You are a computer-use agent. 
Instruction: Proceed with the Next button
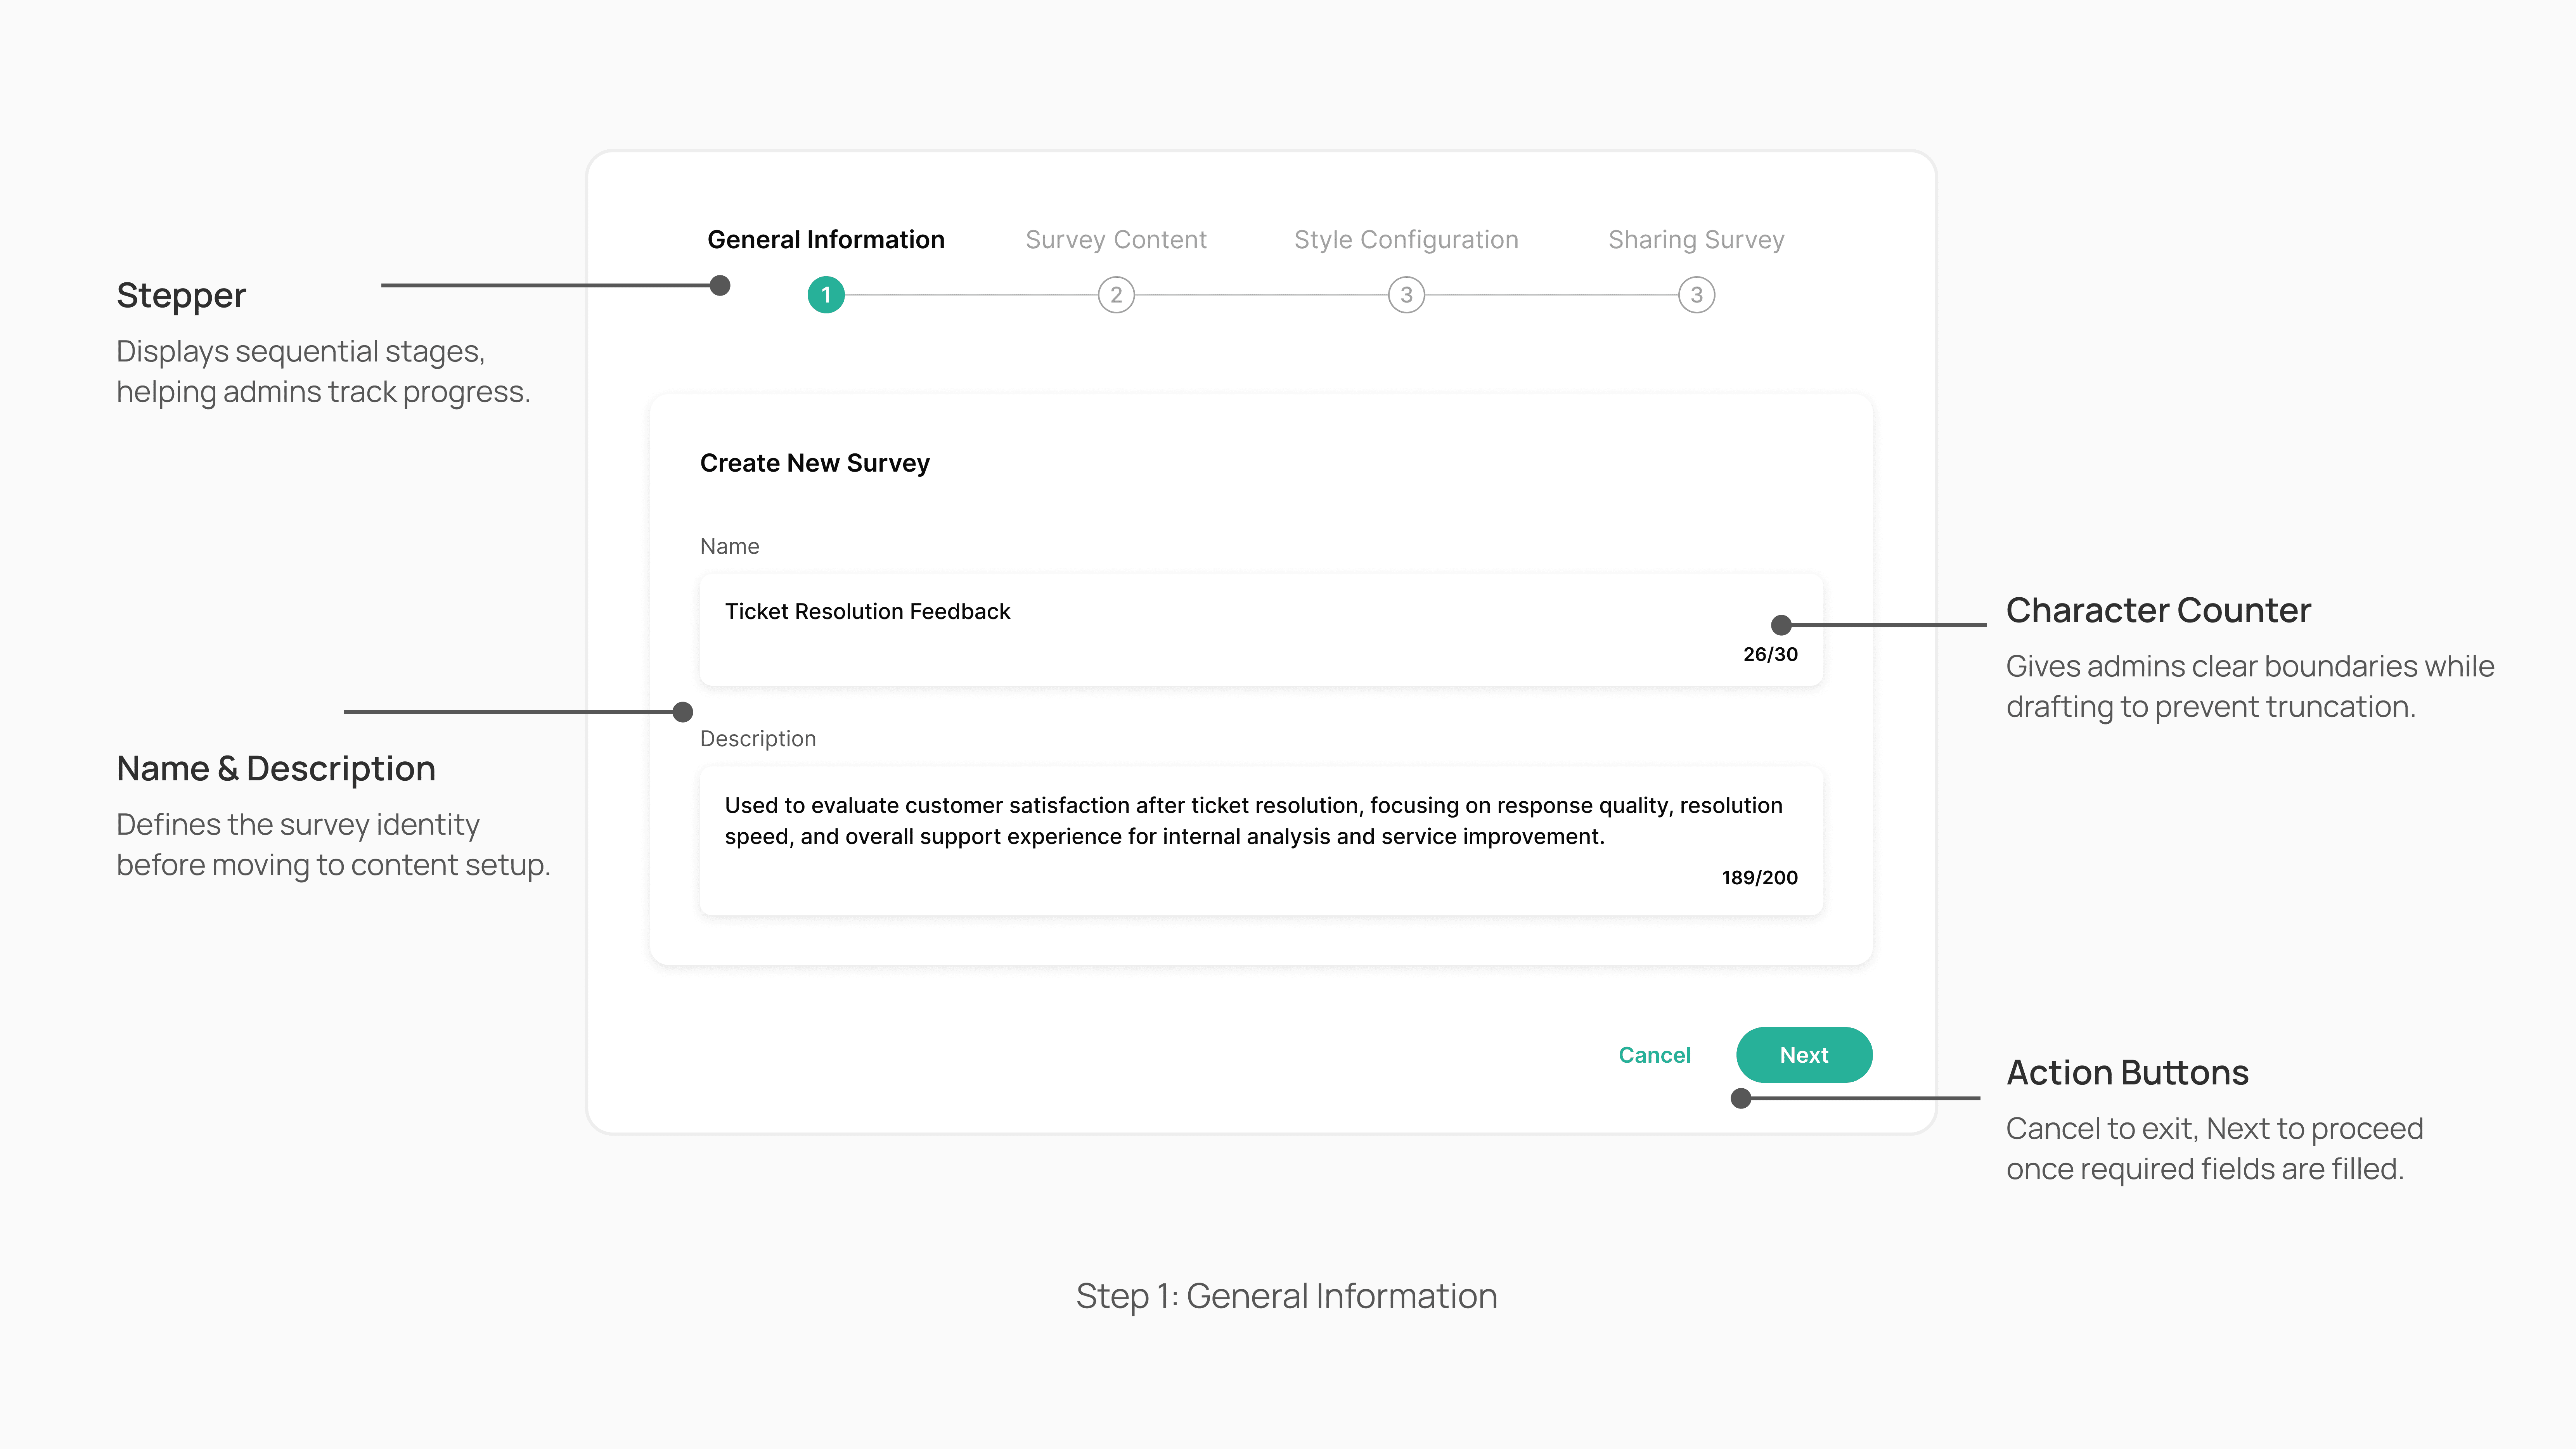point(1804,1055)
